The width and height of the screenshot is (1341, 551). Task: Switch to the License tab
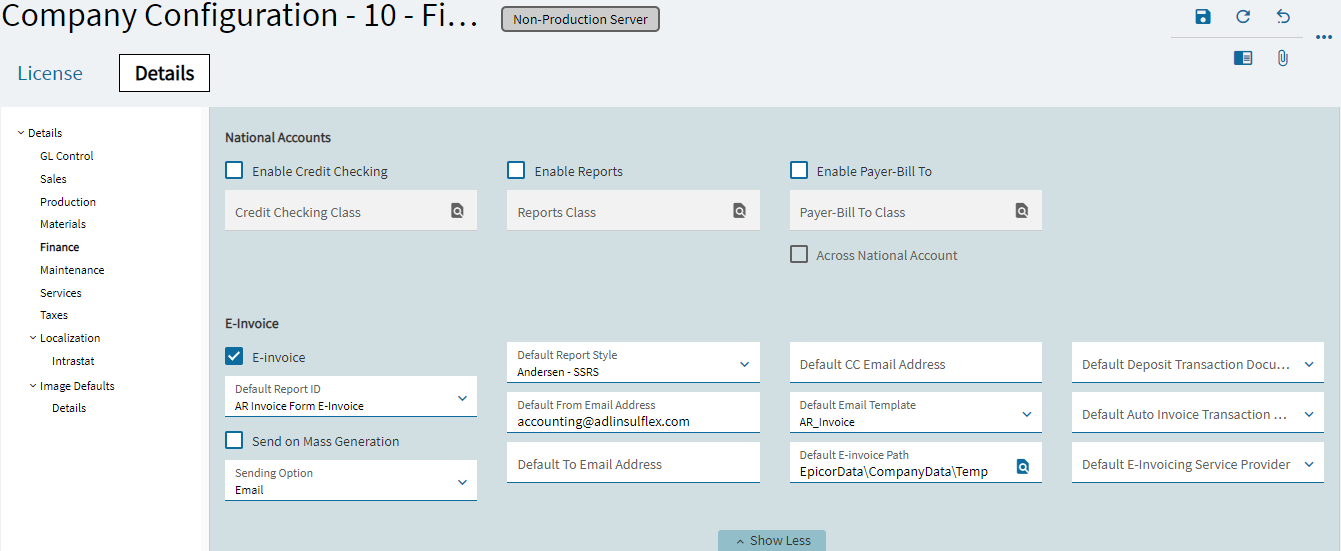[50, 73]
